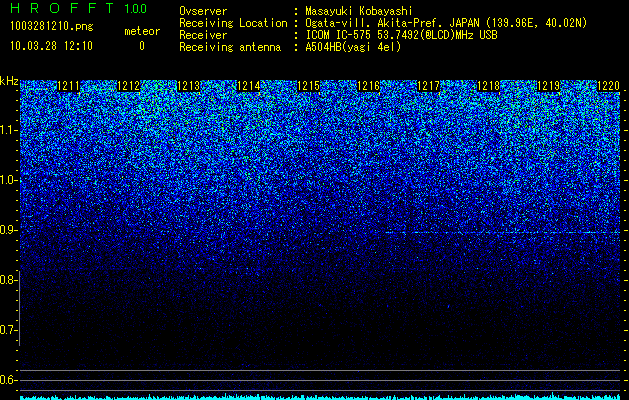Click the 1.0 kHz axis label

coord(8,180)
